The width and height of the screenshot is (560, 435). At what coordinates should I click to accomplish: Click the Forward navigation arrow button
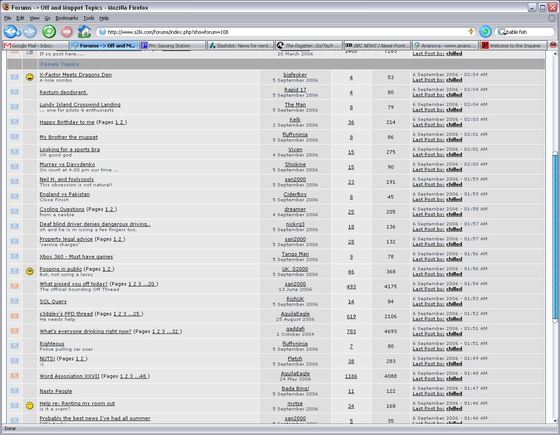click(x=30, y=32)
